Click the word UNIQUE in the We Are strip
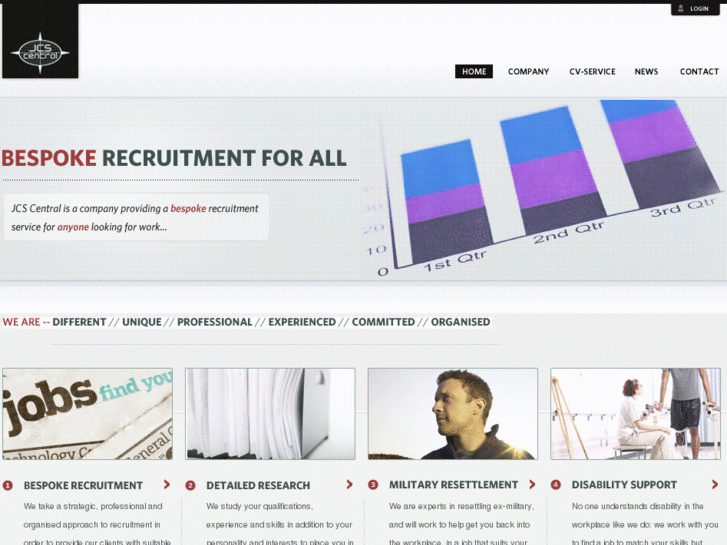727x545 pixels. [x=142, y=322]
